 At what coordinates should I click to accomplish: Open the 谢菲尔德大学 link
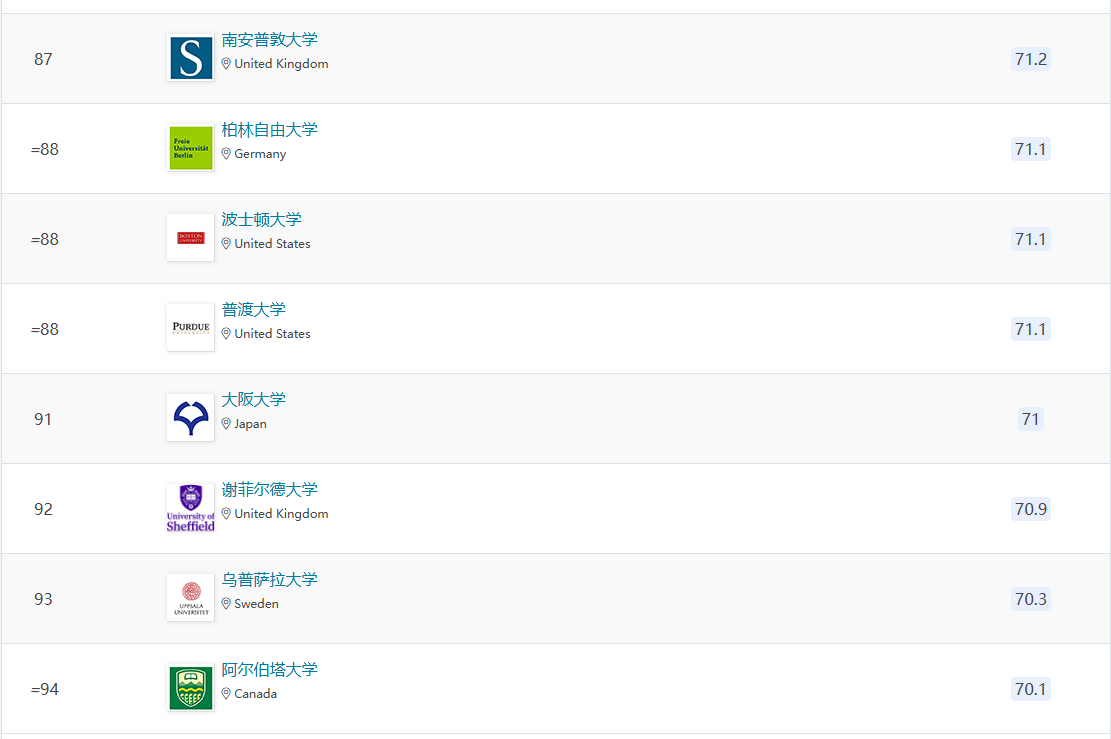point(269,490)
